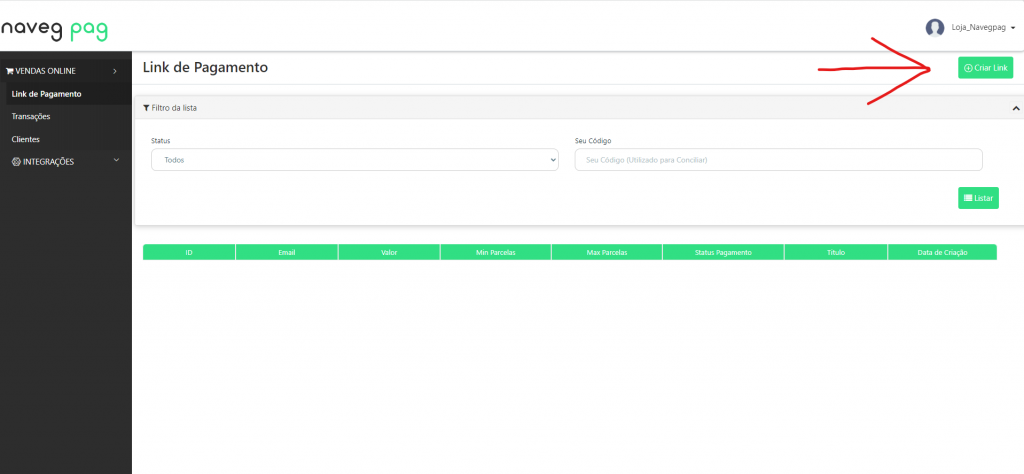Click the Data de Criação column header
This screenshot has width=1024, height=474.
tap(942, 252)
